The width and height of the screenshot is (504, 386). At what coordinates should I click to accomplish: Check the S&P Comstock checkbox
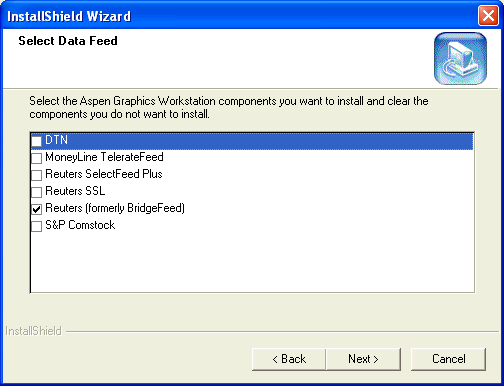point(36,226)
